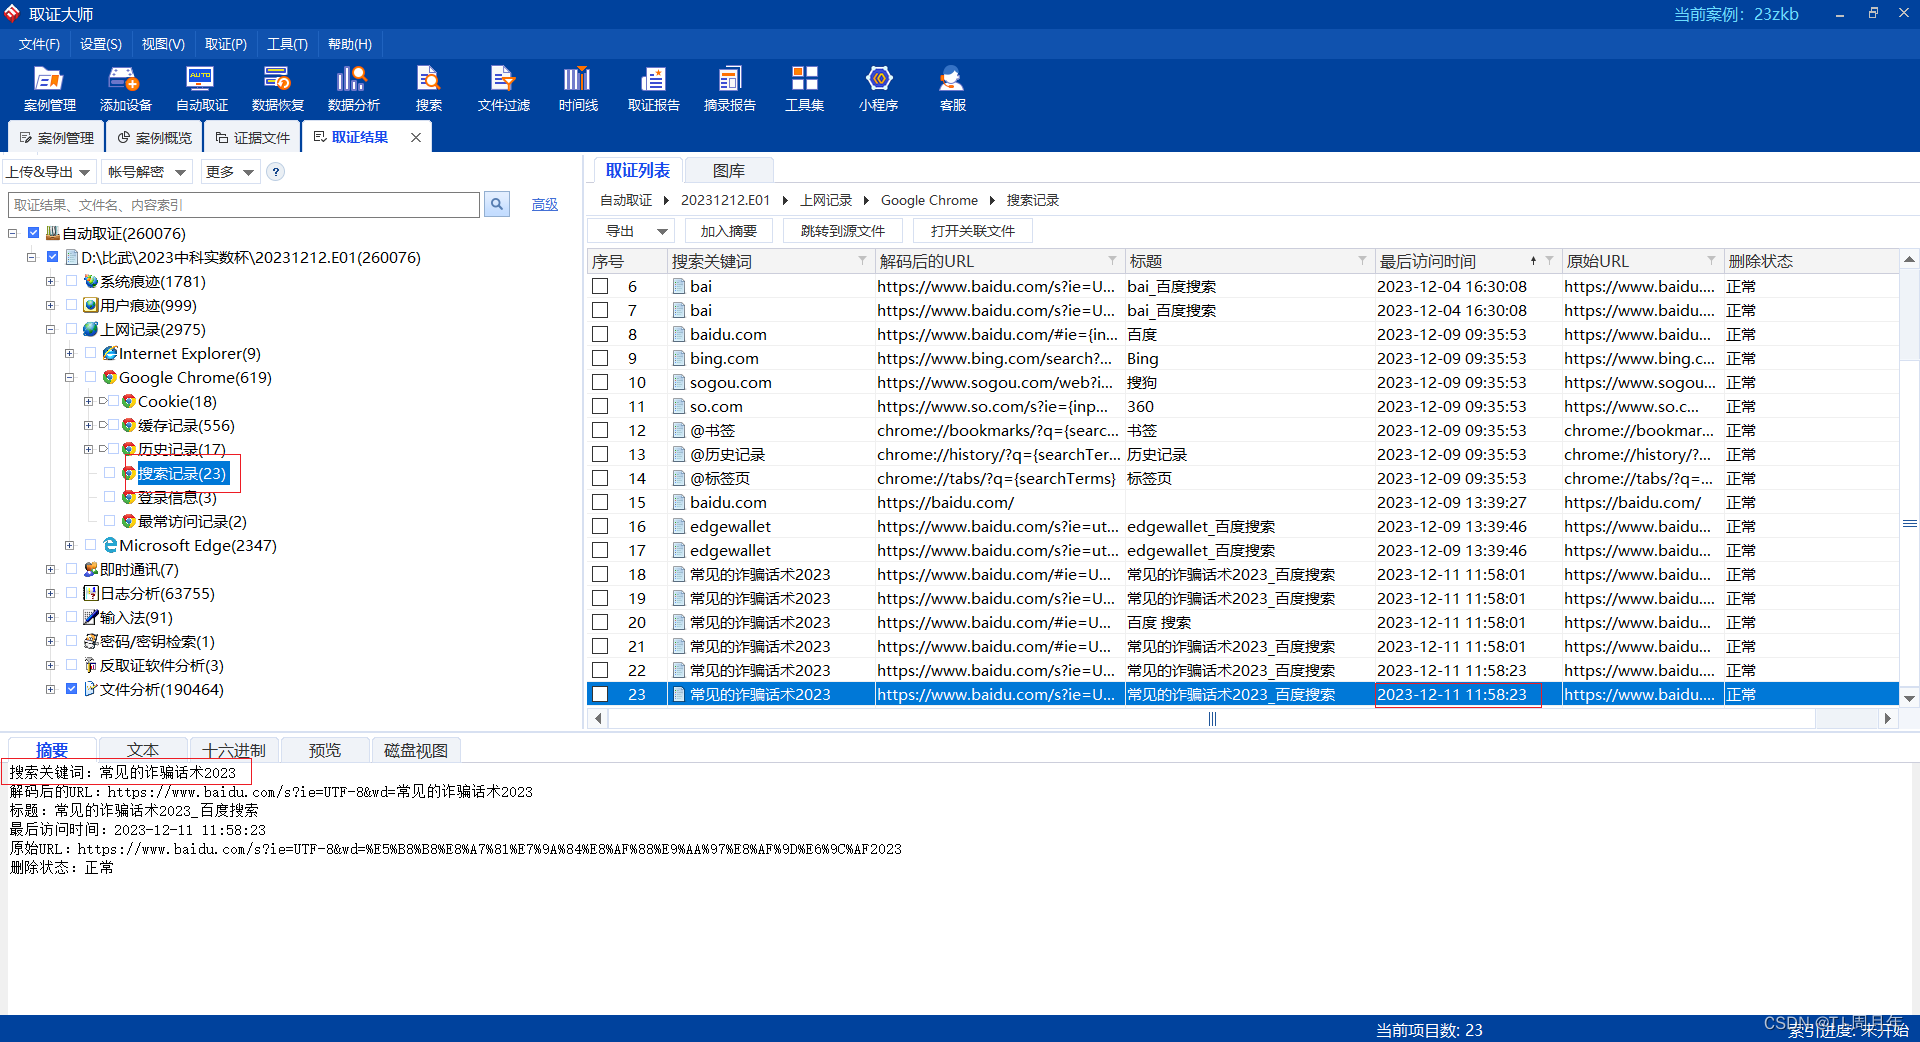Open 小程序 toolbar icon
The height and width of the screenshot is (1042, 1920).
tap(878, 88)
